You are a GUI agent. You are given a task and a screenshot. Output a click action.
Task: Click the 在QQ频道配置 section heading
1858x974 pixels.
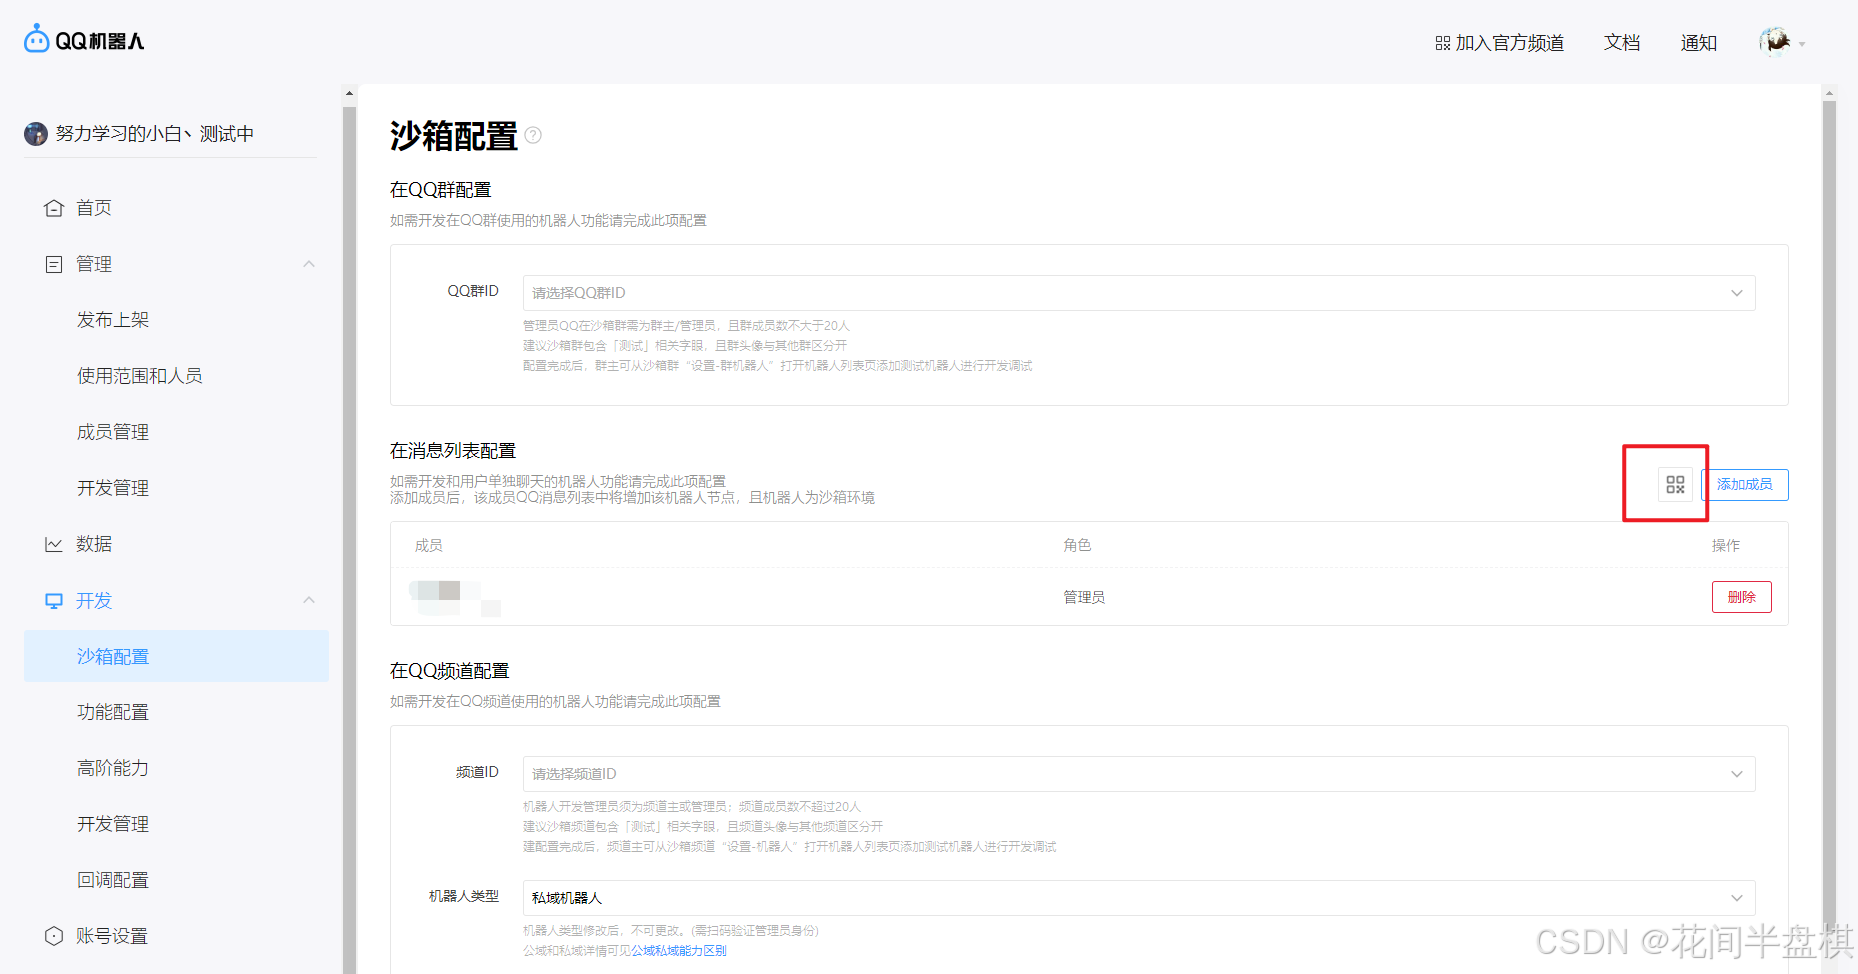click(x=450, y=671)
